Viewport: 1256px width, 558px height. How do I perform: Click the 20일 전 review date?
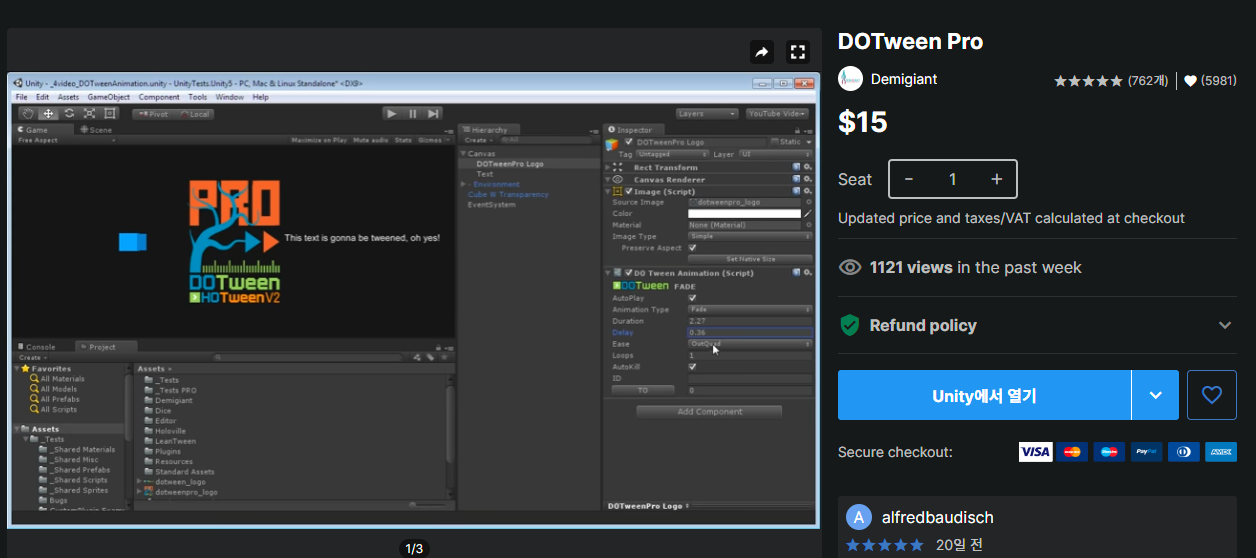(x=959, y=545)
